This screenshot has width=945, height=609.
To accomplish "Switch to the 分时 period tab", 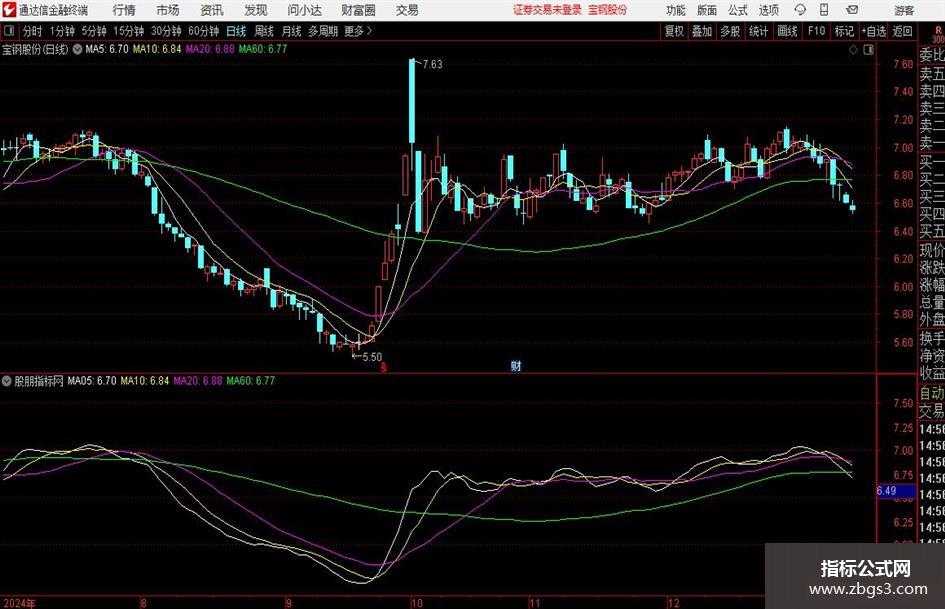I will (33, 31).
